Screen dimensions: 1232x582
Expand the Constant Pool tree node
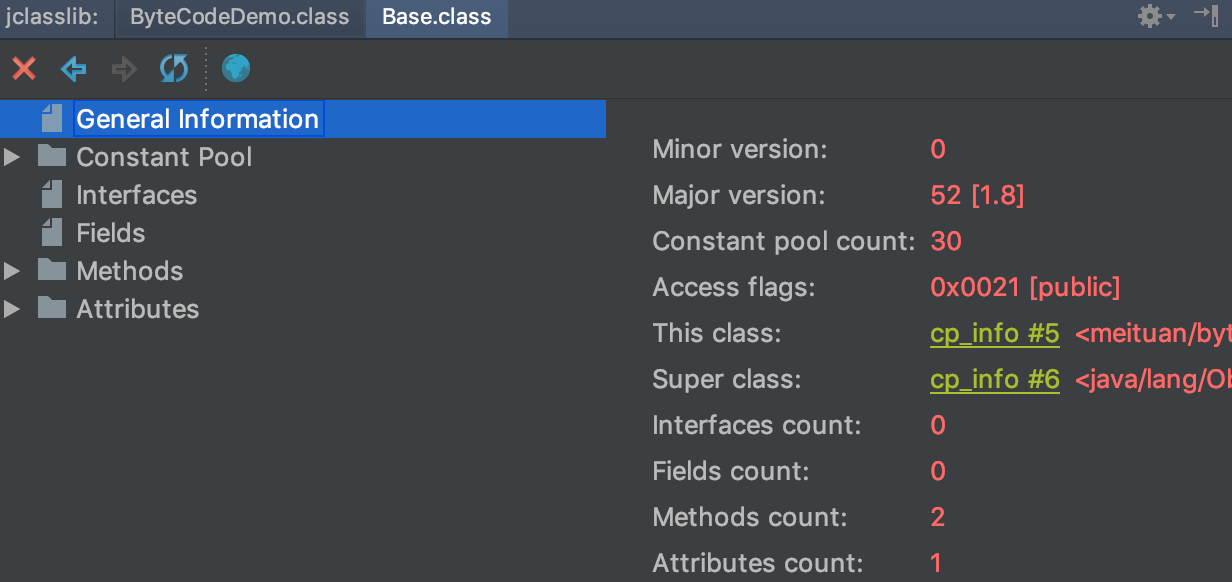(x=12, y=157)
